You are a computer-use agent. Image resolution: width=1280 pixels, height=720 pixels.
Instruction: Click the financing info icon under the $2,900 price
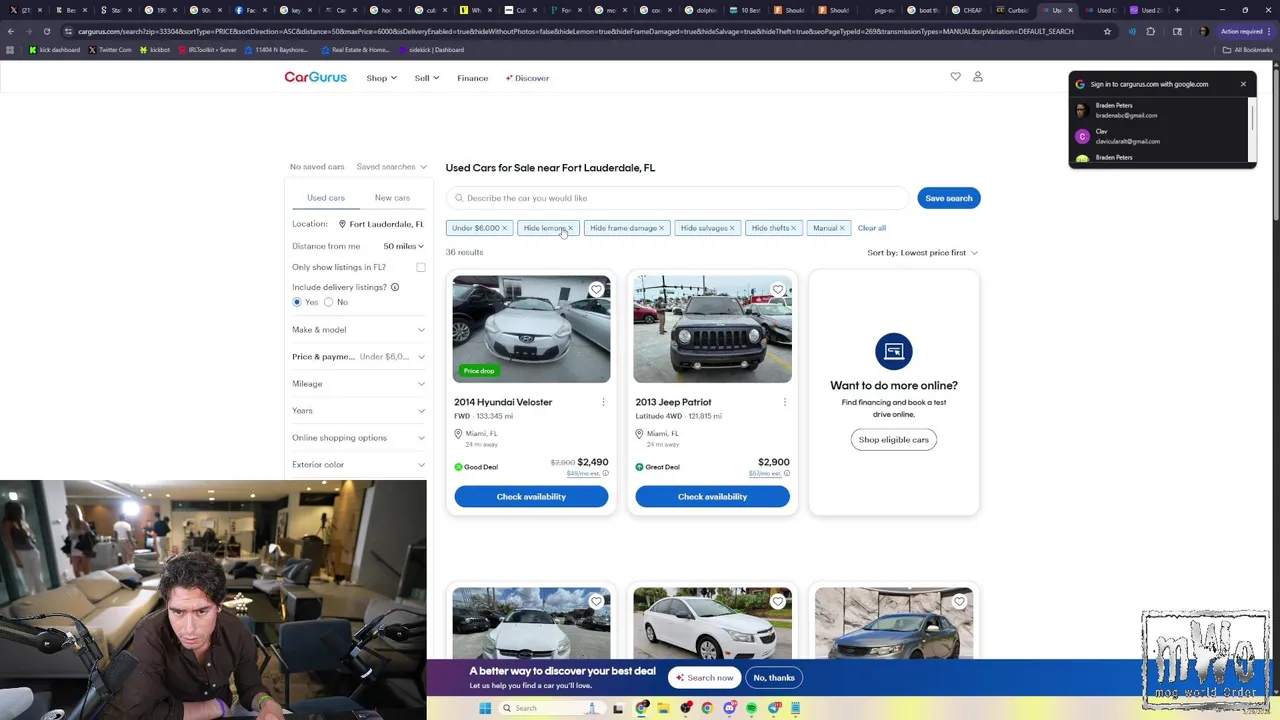[x=787, y=473]
